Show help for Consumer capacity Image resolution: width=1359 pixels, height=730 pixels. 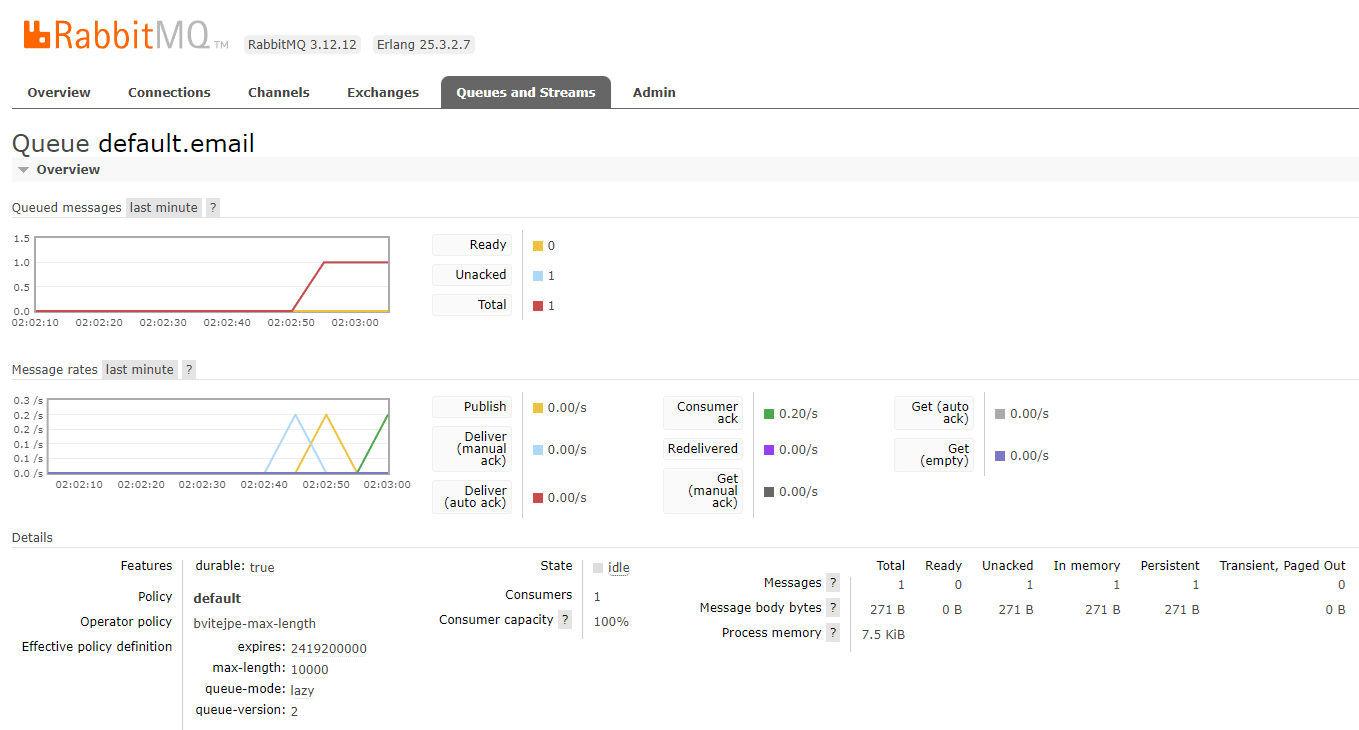[564, 620]
